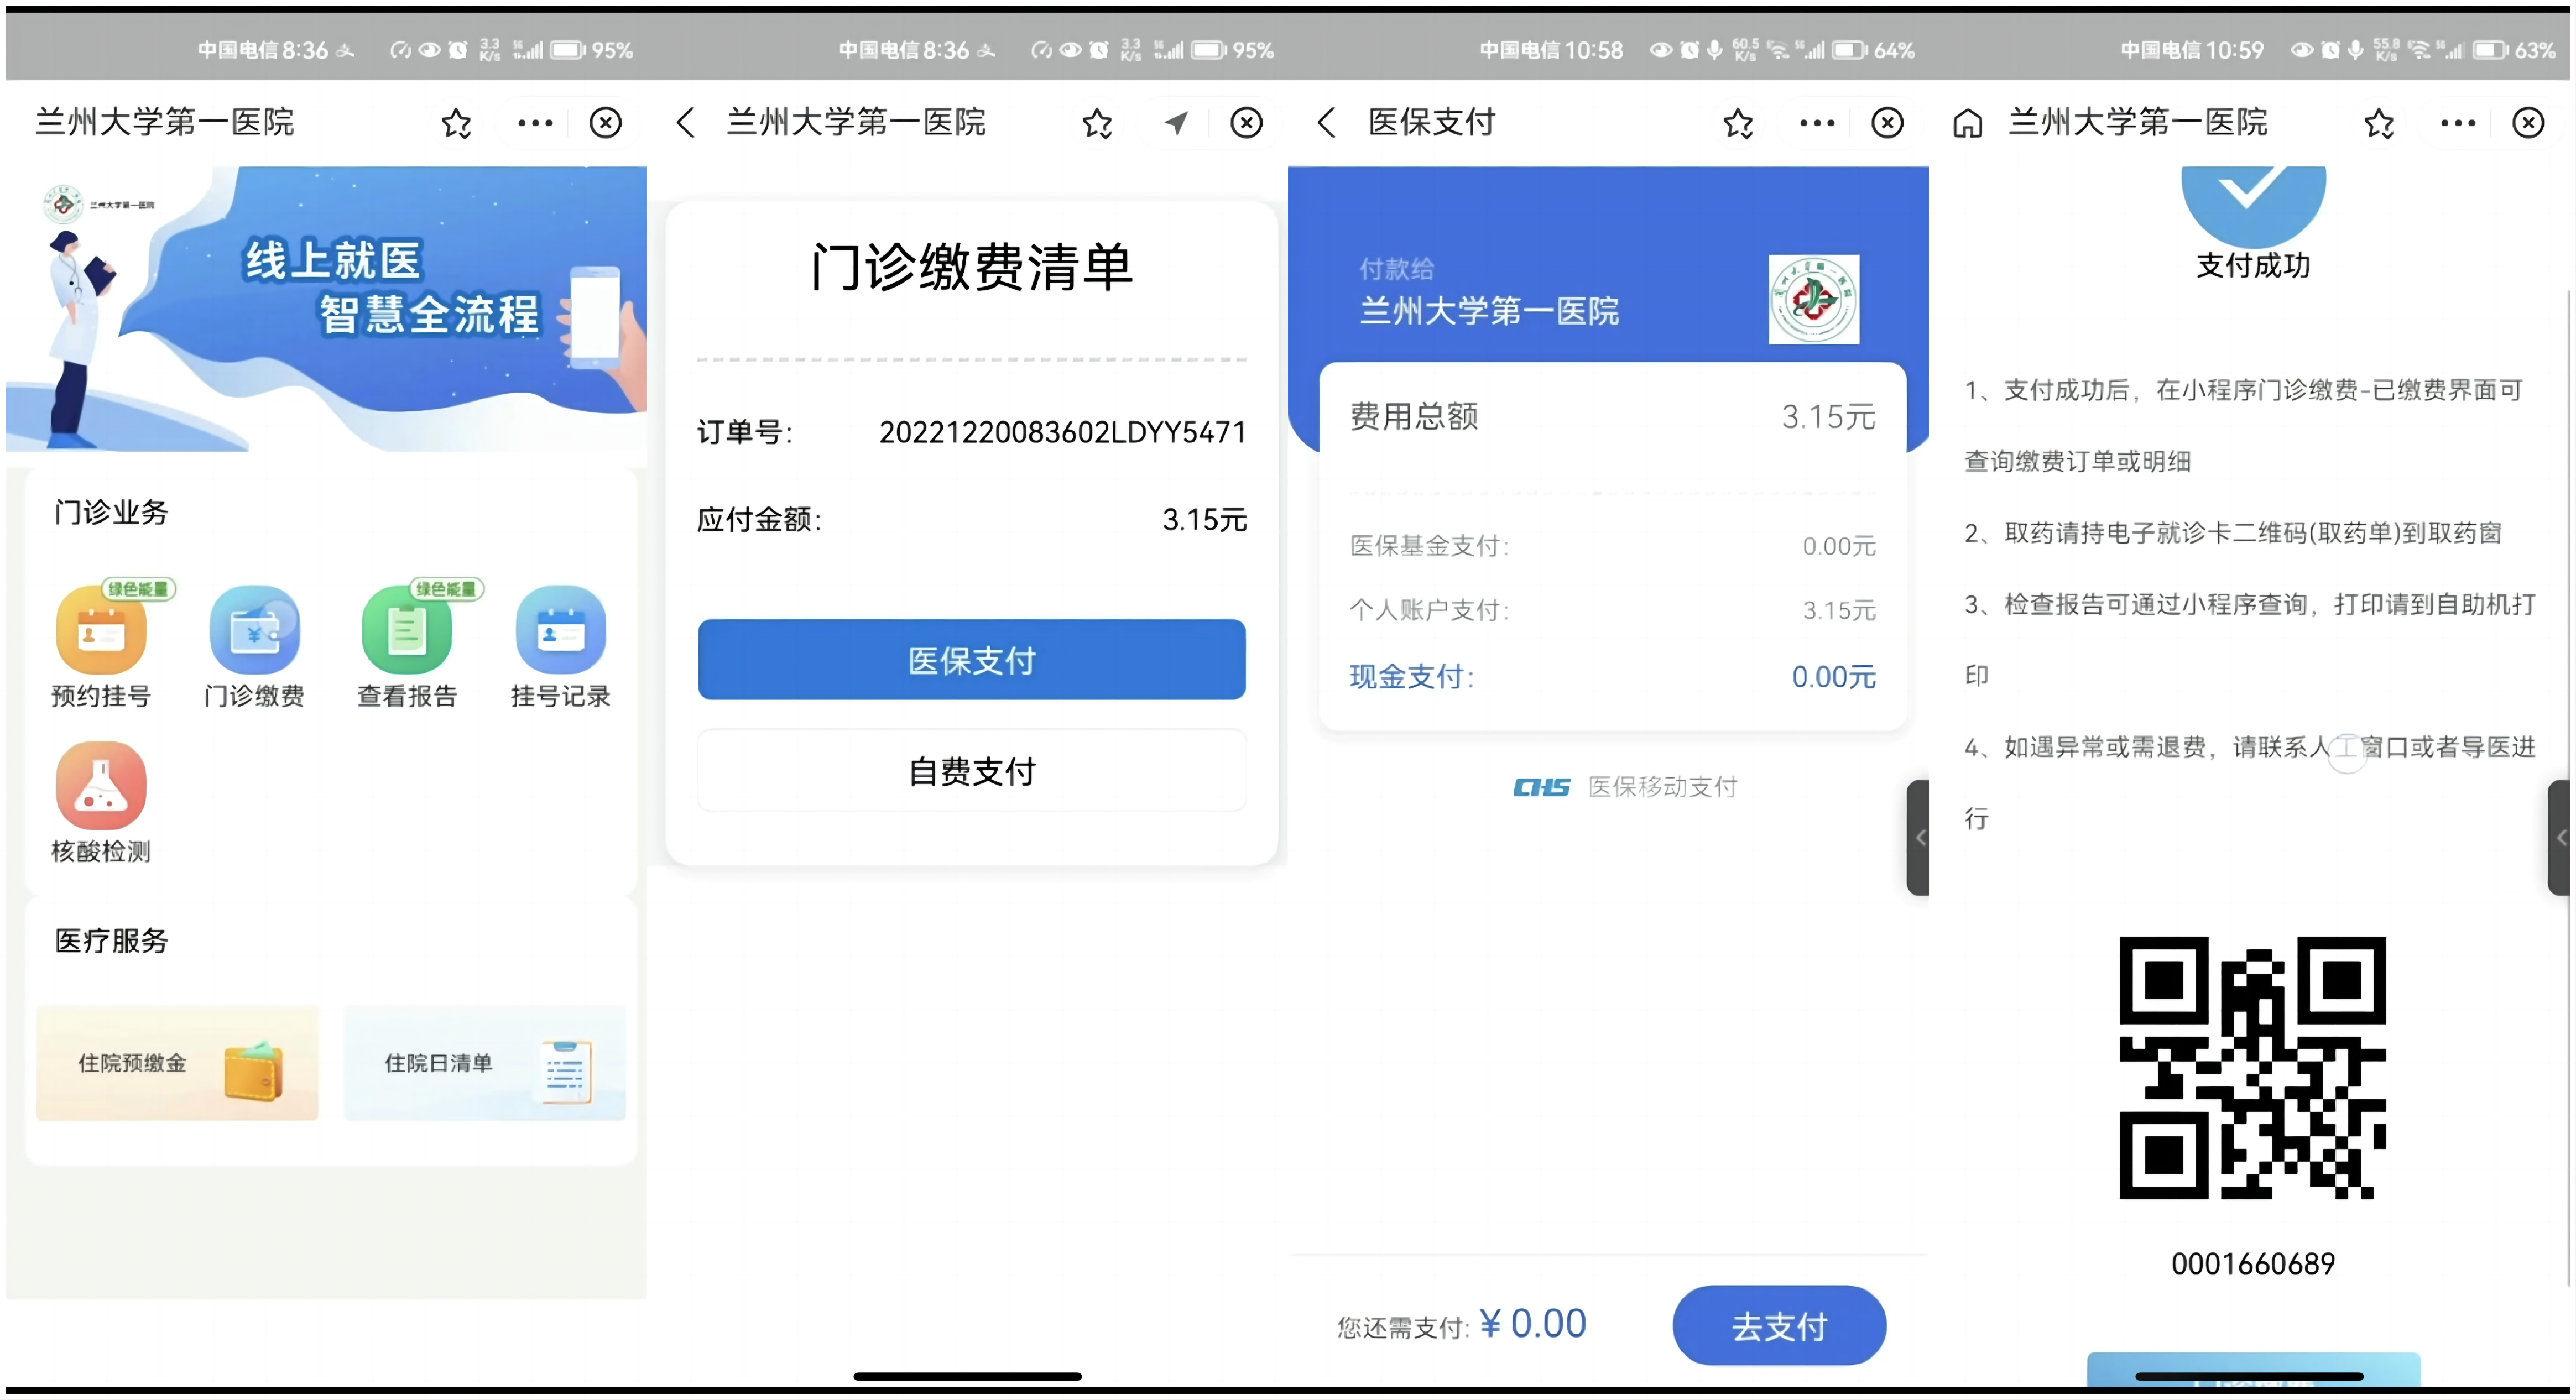Open 核酸检测 nucleic acid test icon
This screenshot has width=2576, height=1400.
(x=101, y=786)
